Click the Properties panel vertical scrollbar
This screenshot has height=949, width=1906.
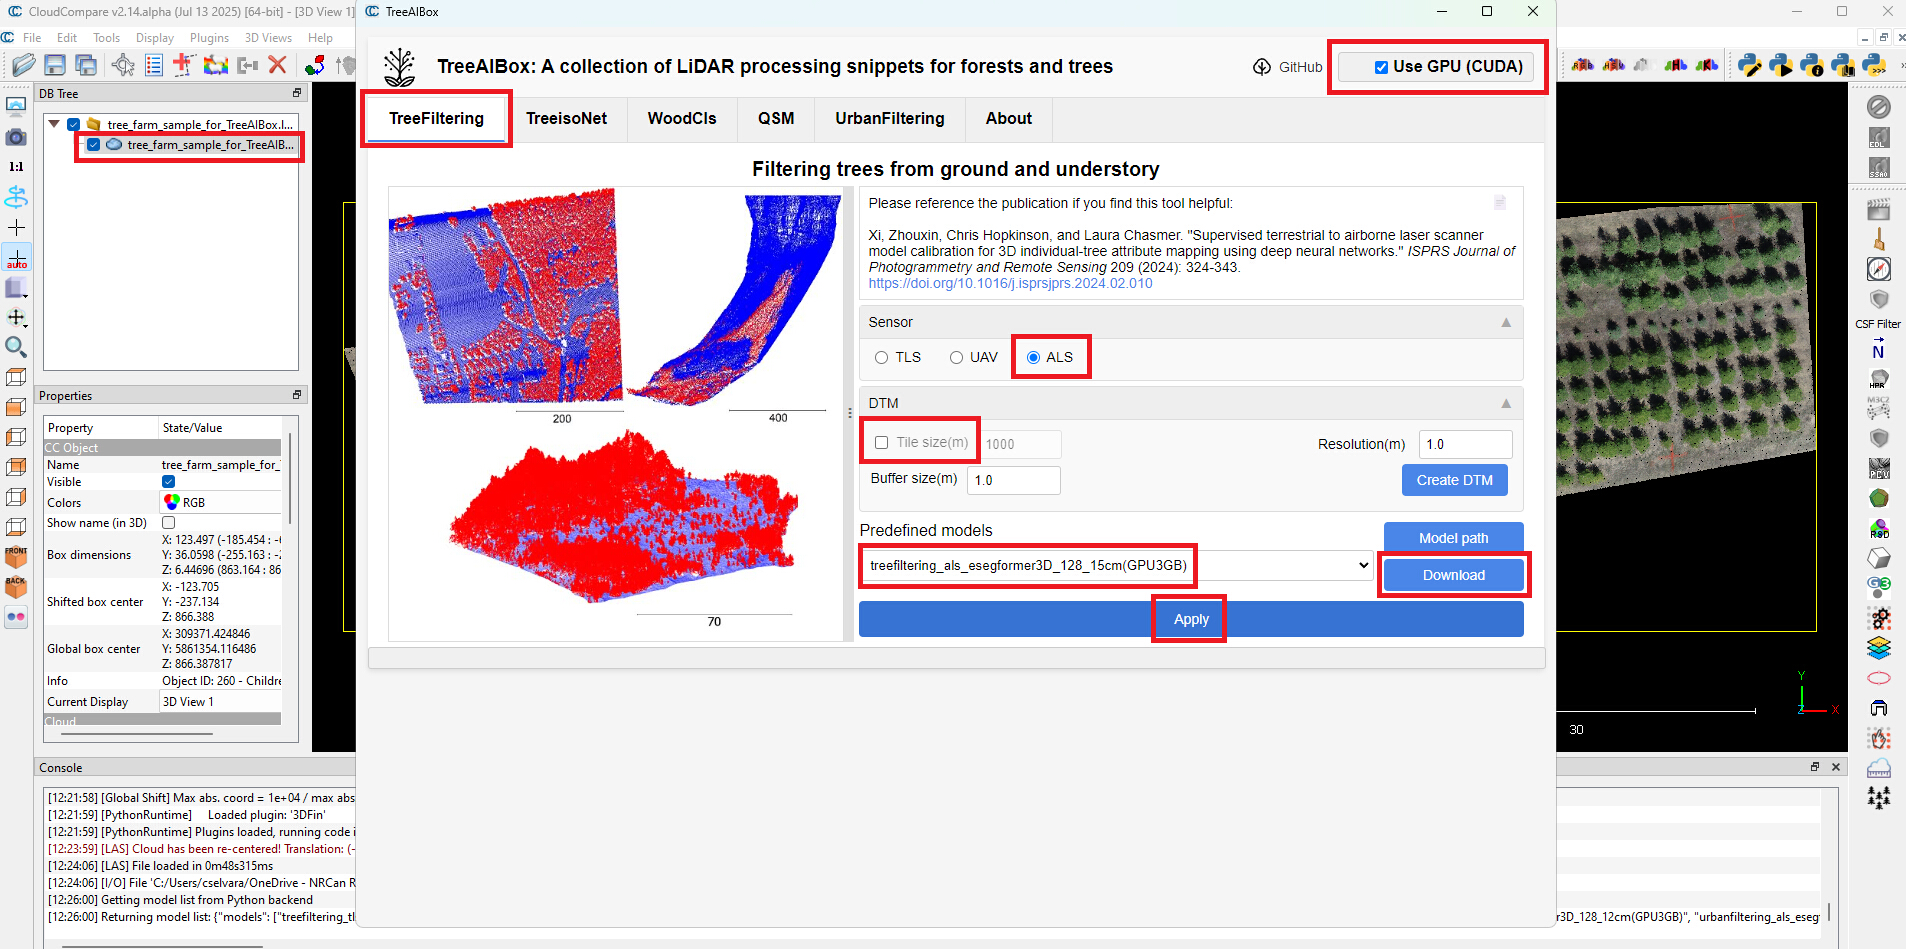[x=290, y=478]
